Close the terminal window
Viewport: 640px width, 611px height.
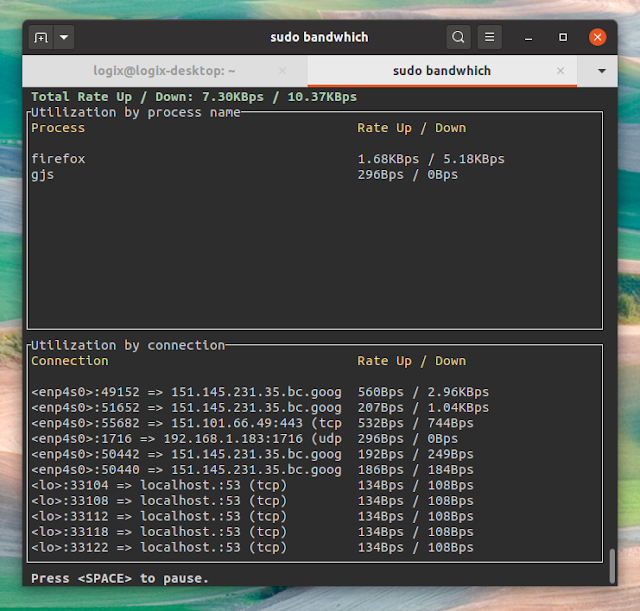[x=597, y=38]
